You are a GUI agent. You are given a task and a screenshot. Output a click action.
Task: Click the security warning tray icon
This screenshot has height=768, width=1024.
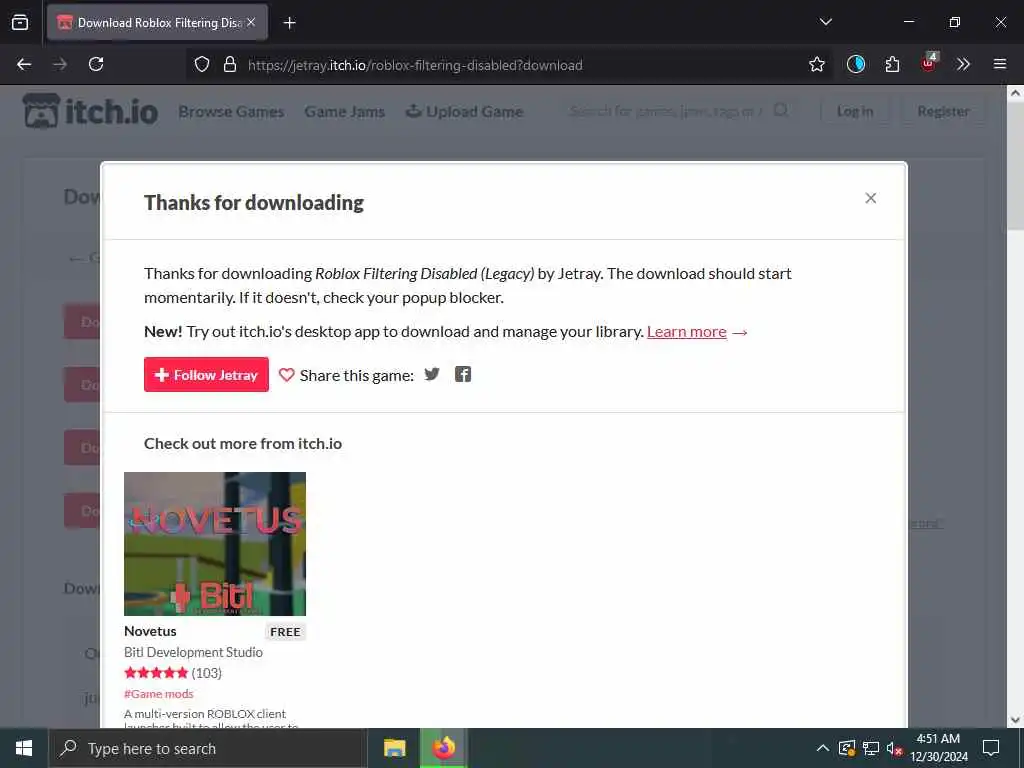point(846,748)
